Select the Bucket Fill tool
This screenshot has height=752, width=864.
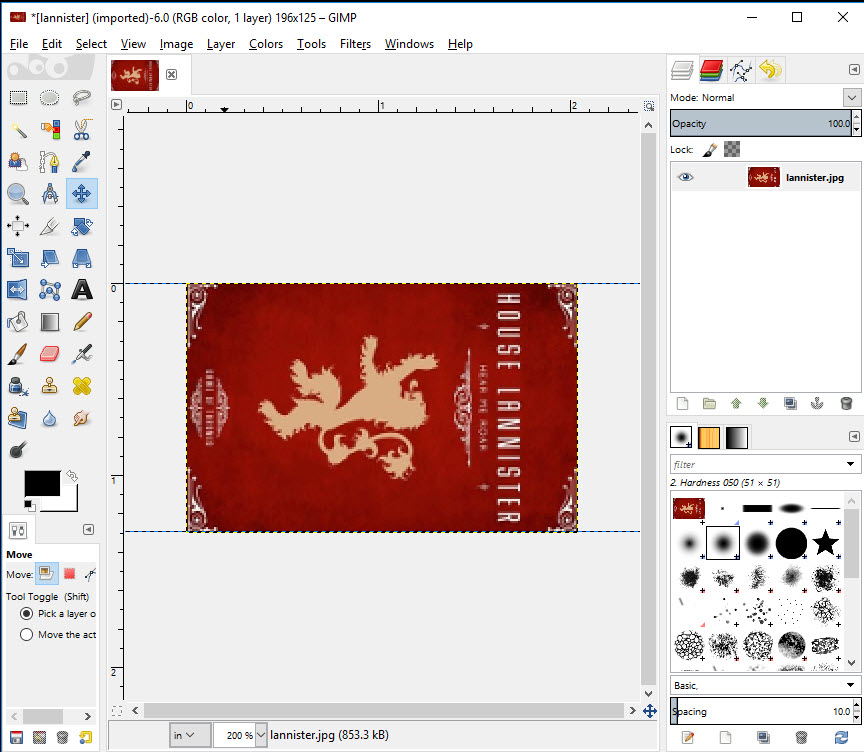[18, 322]
